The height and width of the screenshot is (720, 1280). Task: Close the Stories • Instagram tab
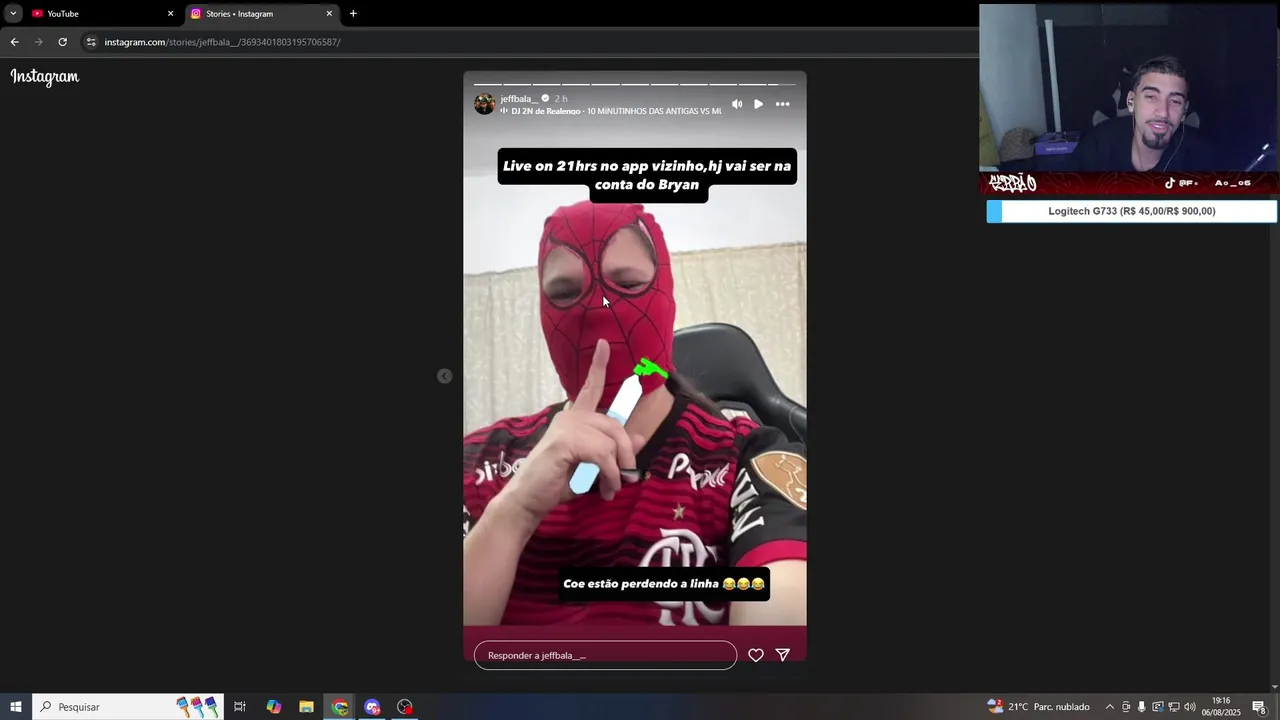329,14
